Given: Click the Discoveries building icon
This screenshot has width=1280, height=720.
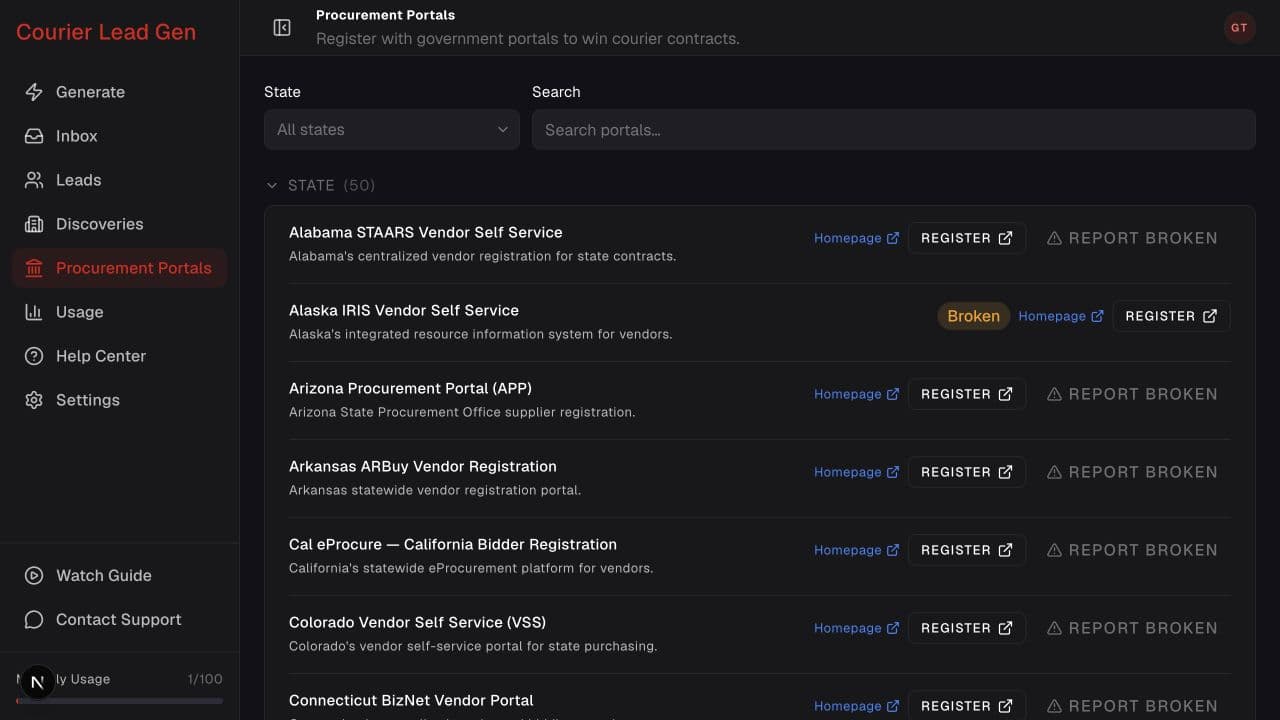Looking at the screenshot, I should click(x=34, y=224).
